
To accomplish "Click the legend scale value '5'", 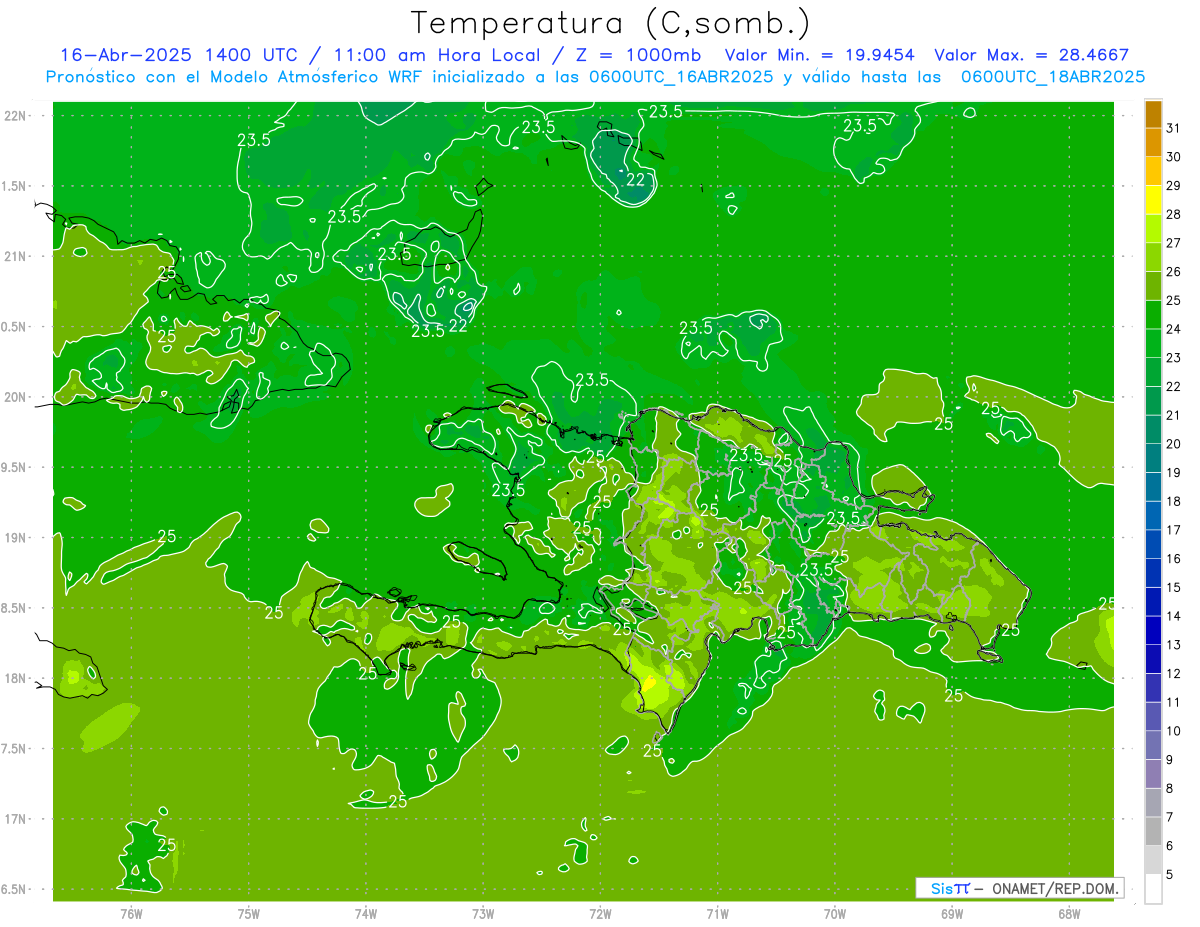I will coord(1170,874).
